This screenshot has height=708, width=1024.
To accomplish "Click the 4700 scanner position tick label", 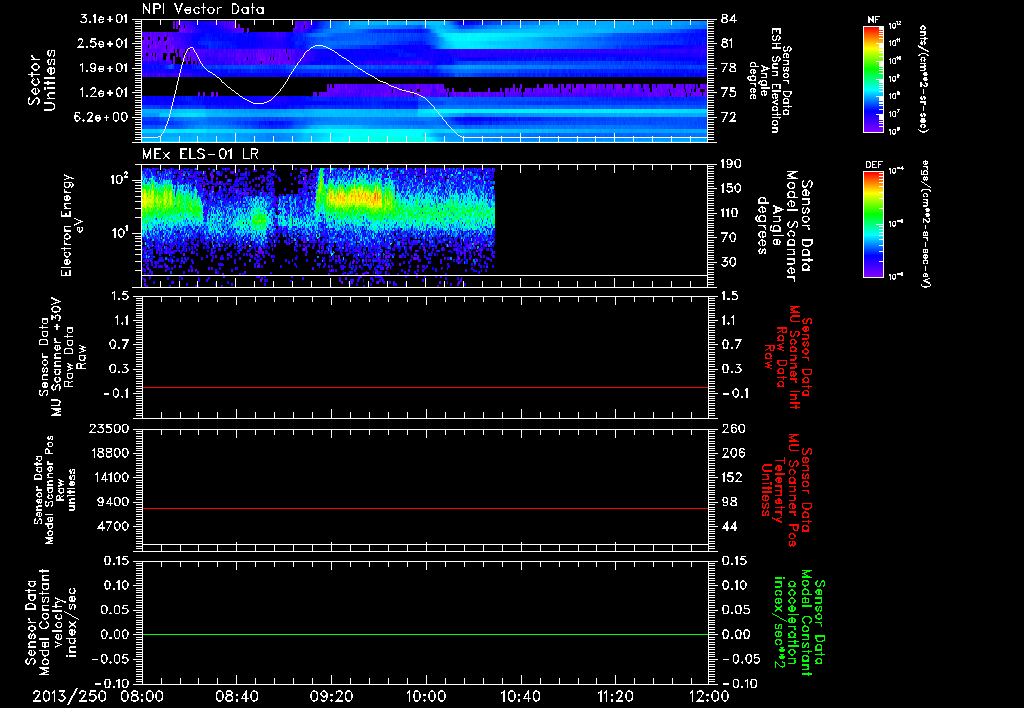I will tap(112, 526).
